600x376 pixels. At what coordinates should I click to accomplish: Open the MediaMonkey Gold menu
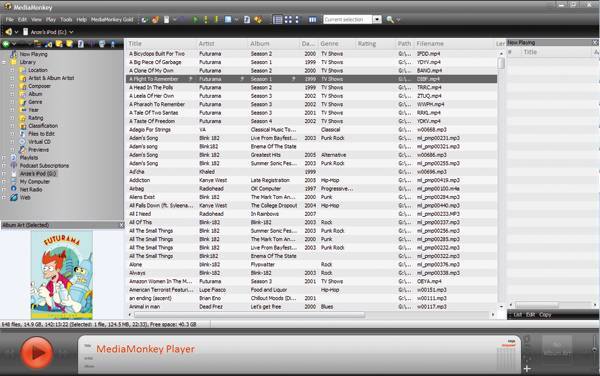pos(112,20)
